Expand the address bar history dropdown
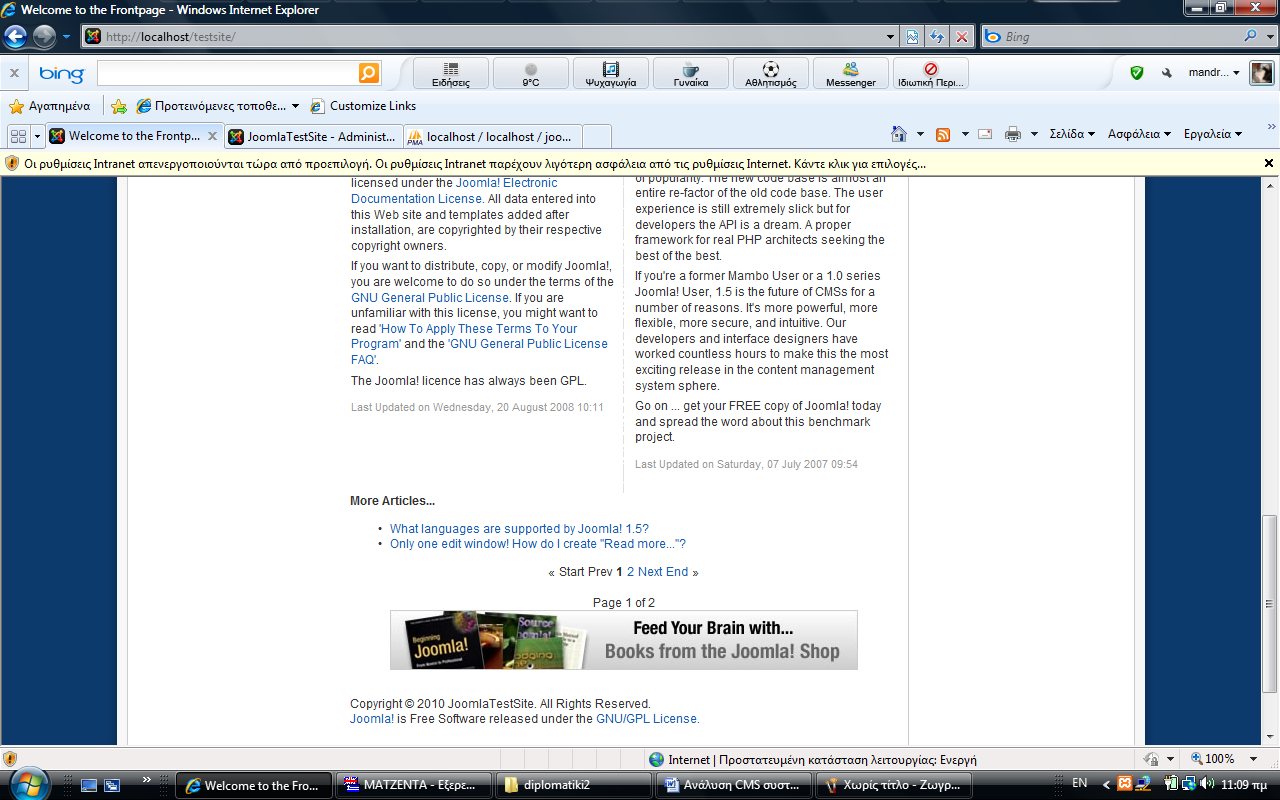The image size is (1280, 800). click(891, 37)
